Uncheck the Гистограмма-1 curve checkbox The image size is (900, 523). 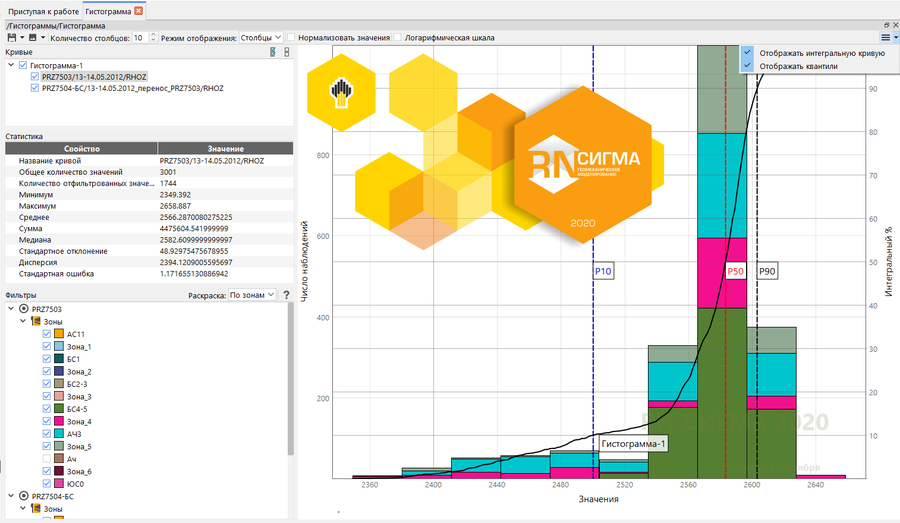tap(22, 65)
